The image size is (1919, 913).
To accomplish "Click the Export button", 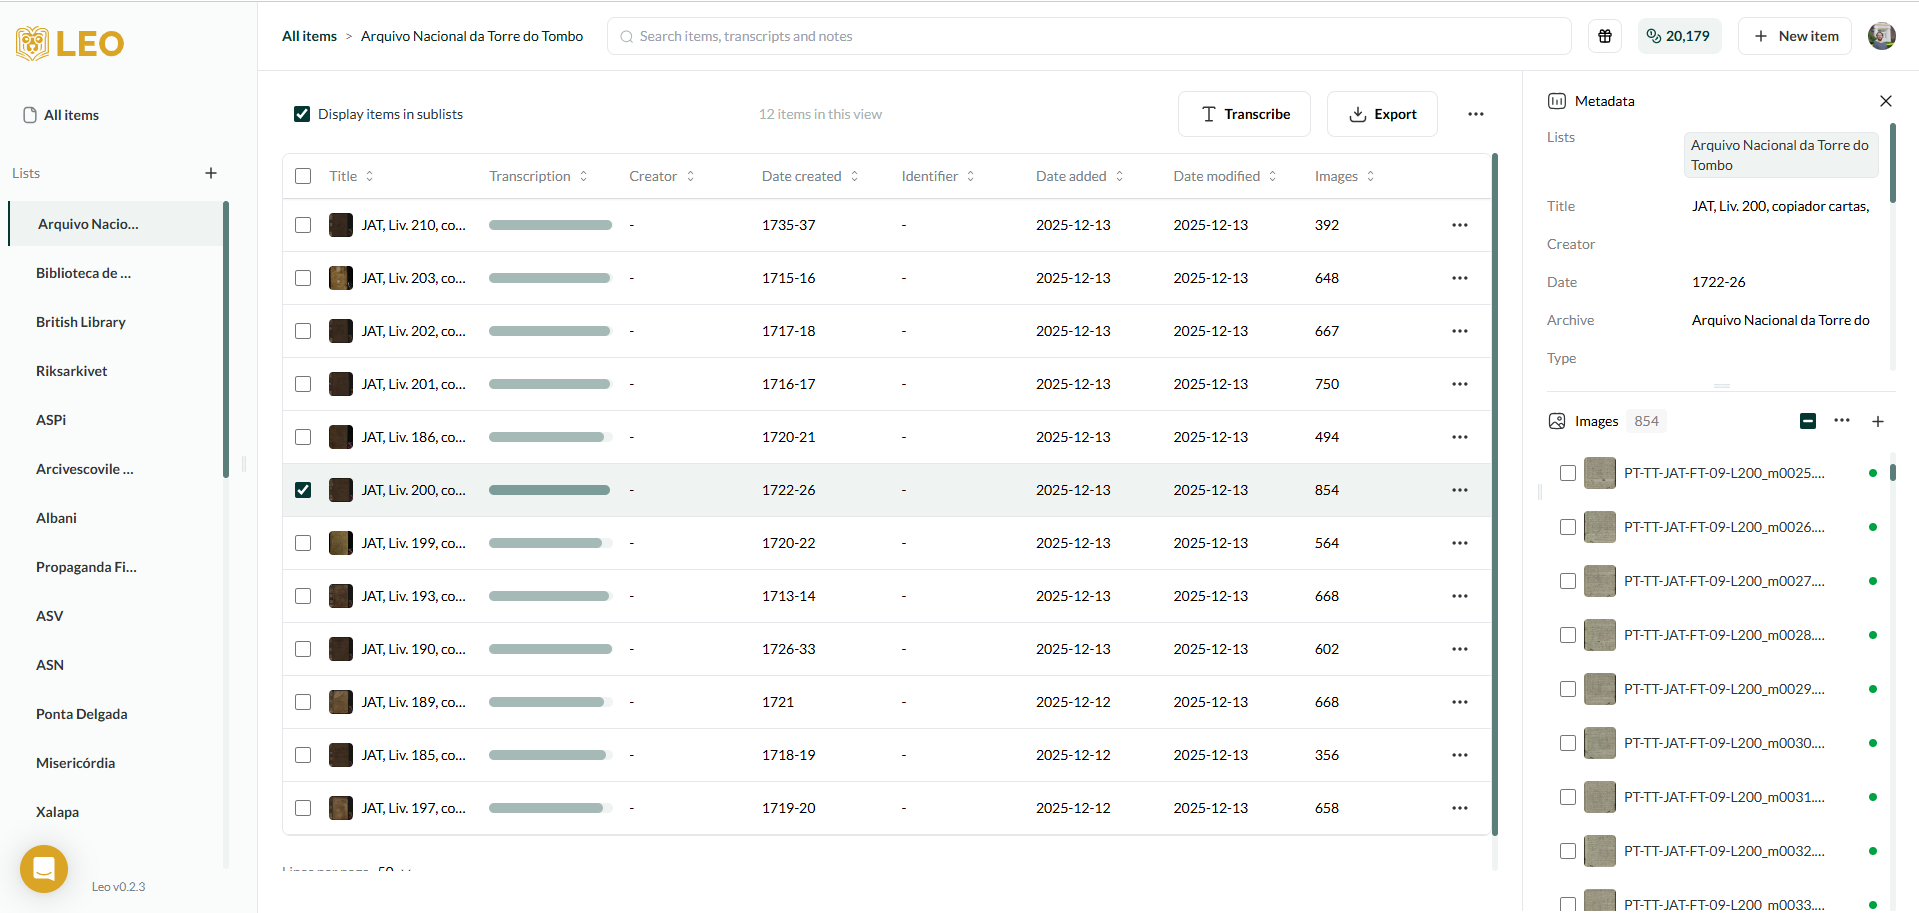I will (1381, 114).
